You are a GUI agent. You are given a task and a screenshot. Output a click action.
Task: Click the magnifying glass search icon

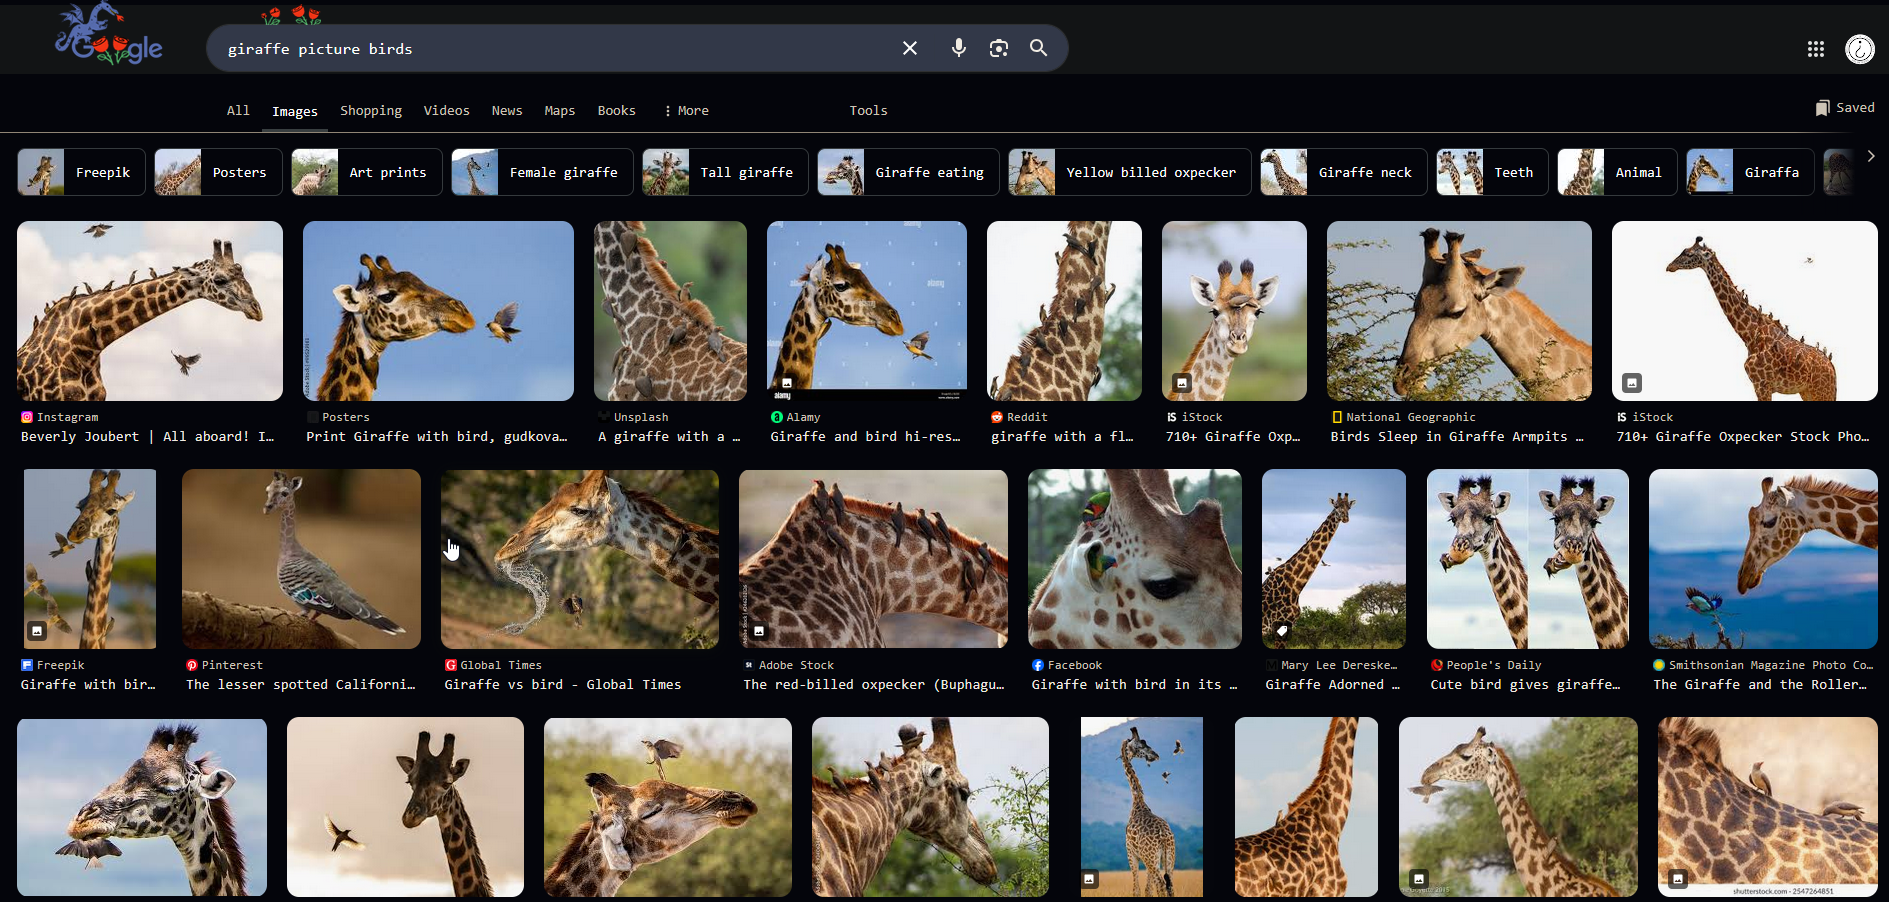pyautogui.click(x=1038, y=48)
